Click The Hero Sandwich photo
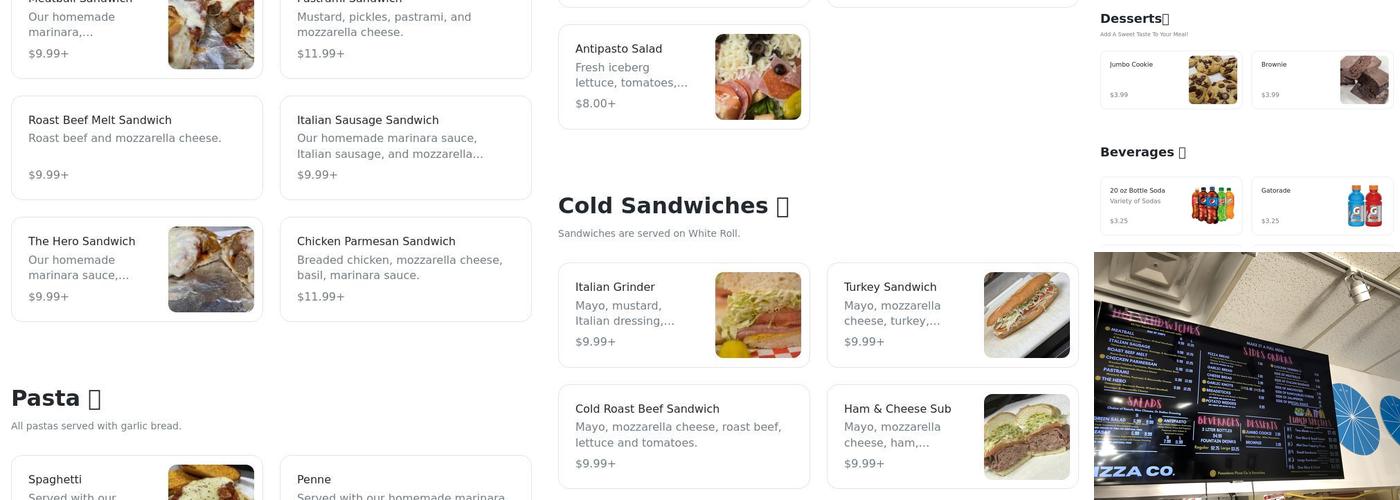 (211, 269)
